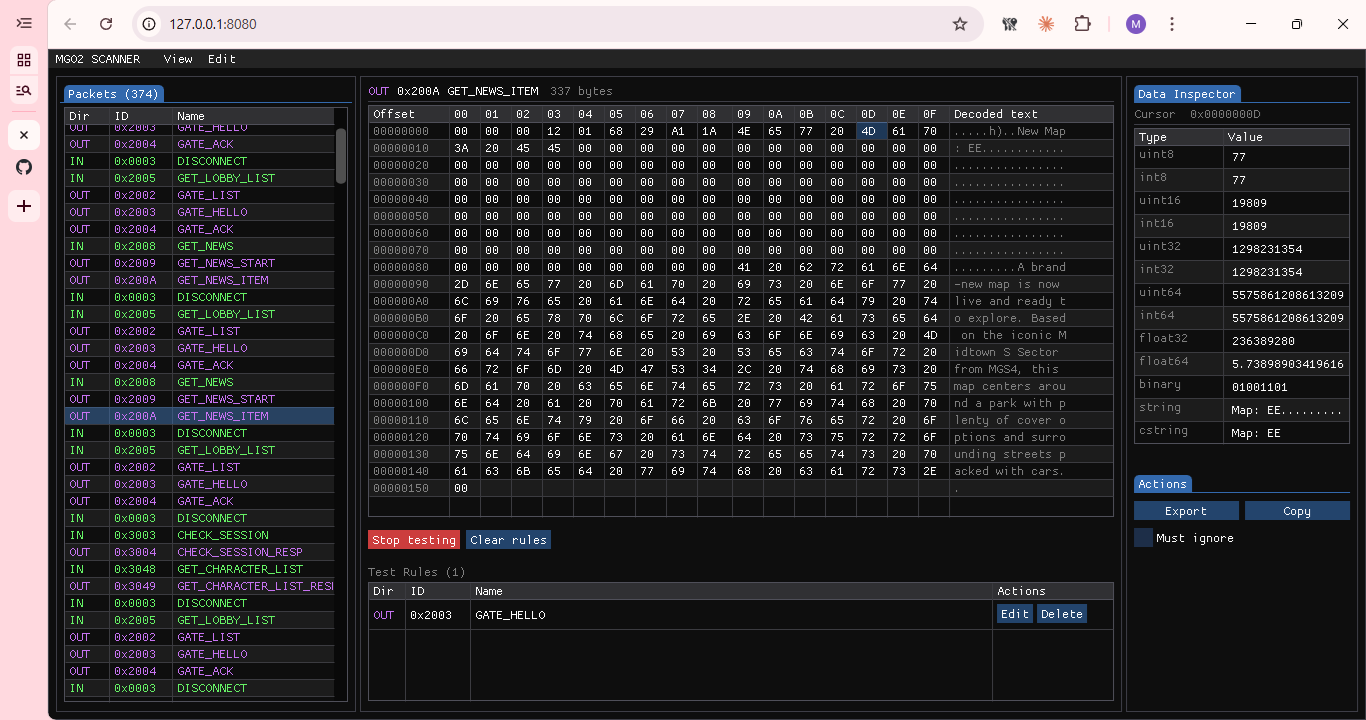Click the packets list scrollbar thumb
Image resolution: width=1366 pixels, height=720 pixels.
click(x=341, y=156)
